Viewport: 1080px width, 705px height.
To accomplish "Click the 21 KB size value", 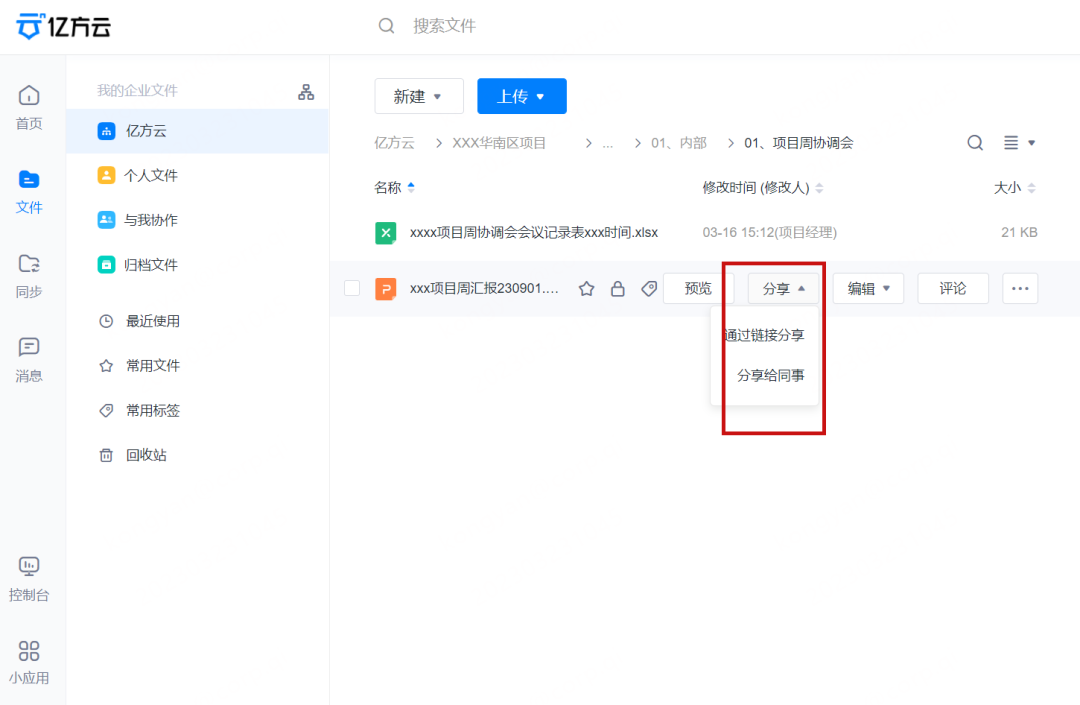I will [x=1019, y=233].
